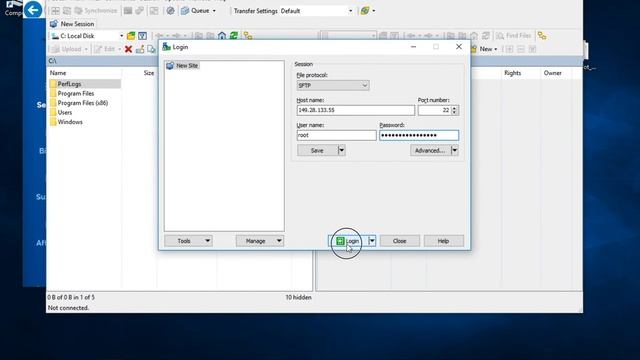Select the Users folder

tap(65, 112)
